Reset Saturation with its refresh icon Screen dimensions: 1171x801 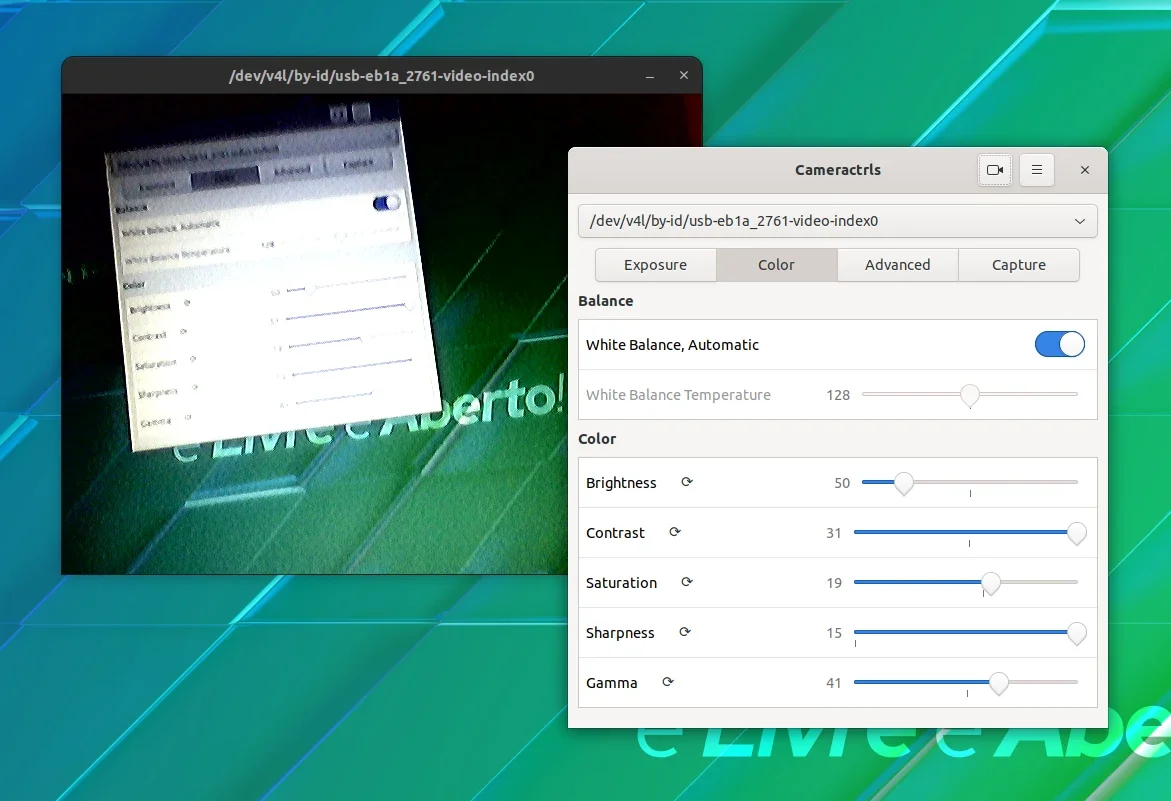[x=687, y=582]
